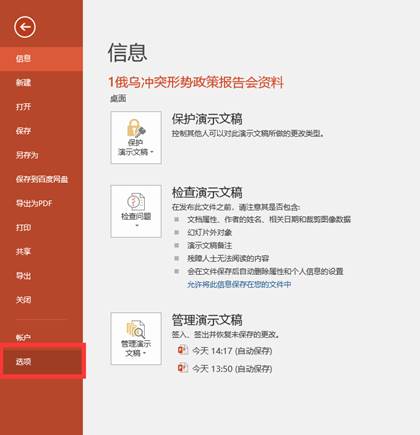This screenshot has height=435, width=420.
Task: Click PowerPoint file icon beside 13:50 autosave
Action: (182, 368)
